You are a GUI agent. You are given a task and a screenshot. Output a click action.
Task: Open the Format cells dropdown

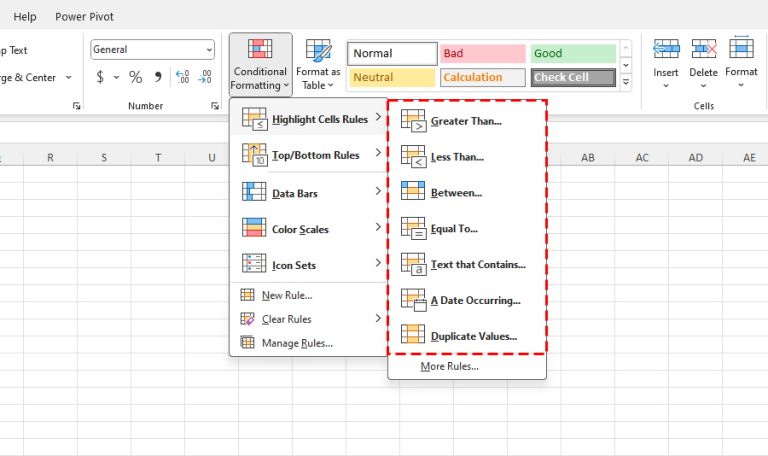tap(741, 64)
